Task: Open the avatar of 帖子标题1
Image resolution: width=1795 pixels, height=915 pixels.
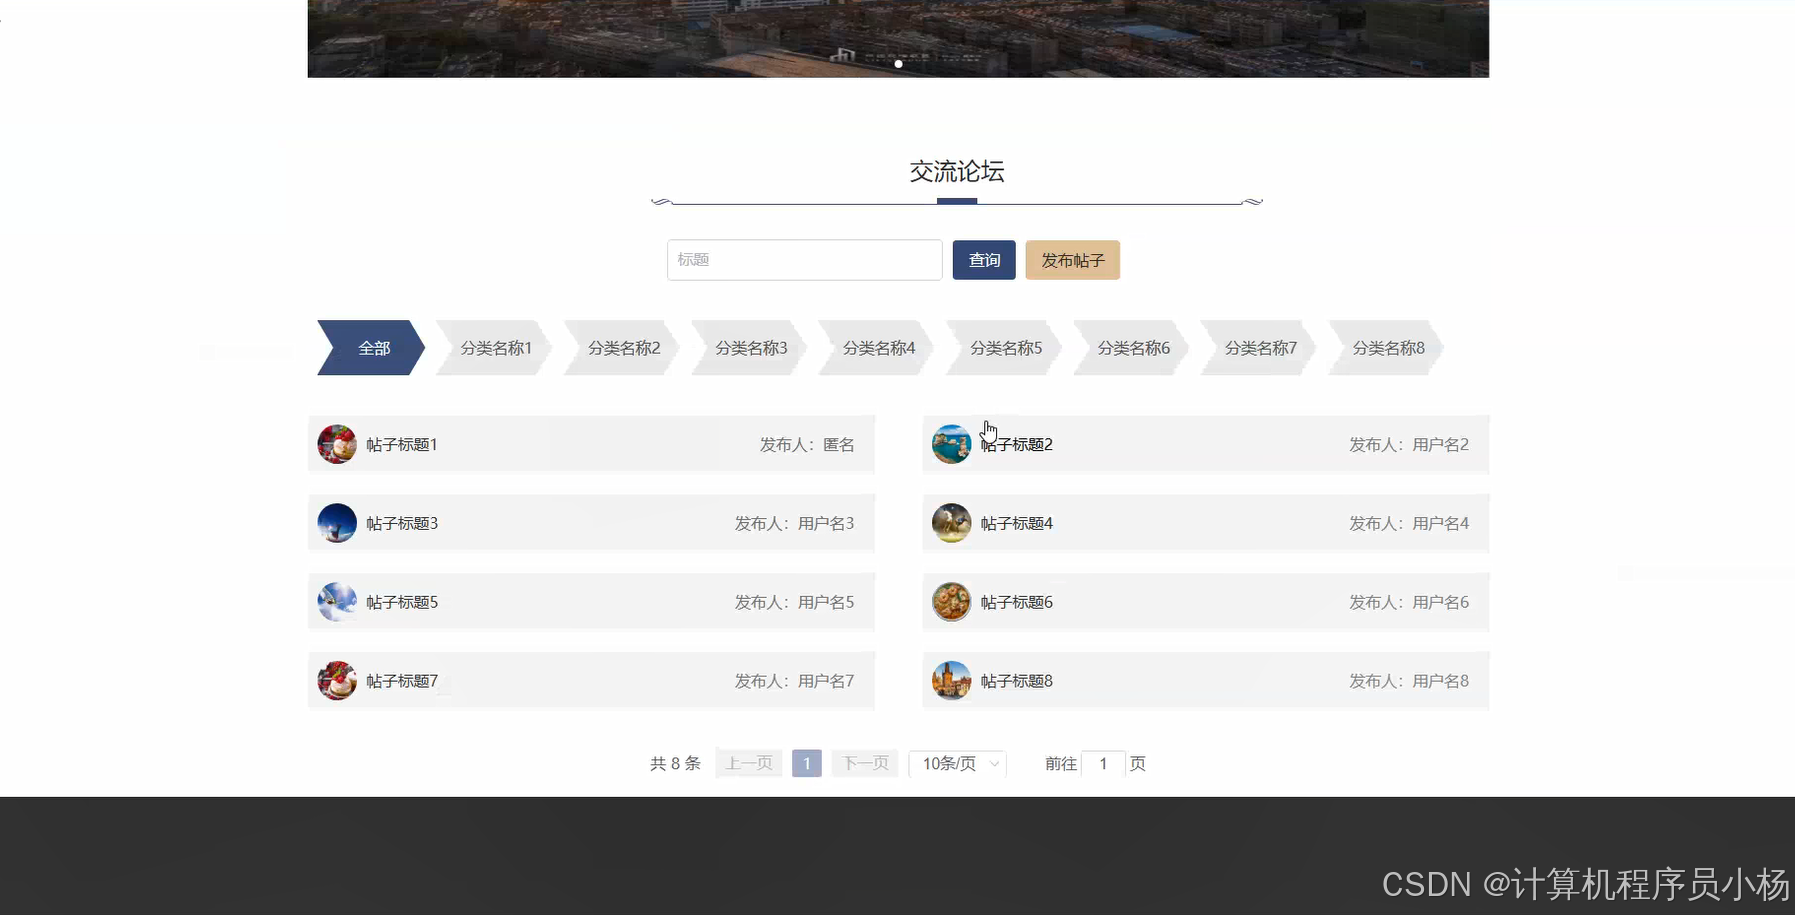Action: (337, 444)
